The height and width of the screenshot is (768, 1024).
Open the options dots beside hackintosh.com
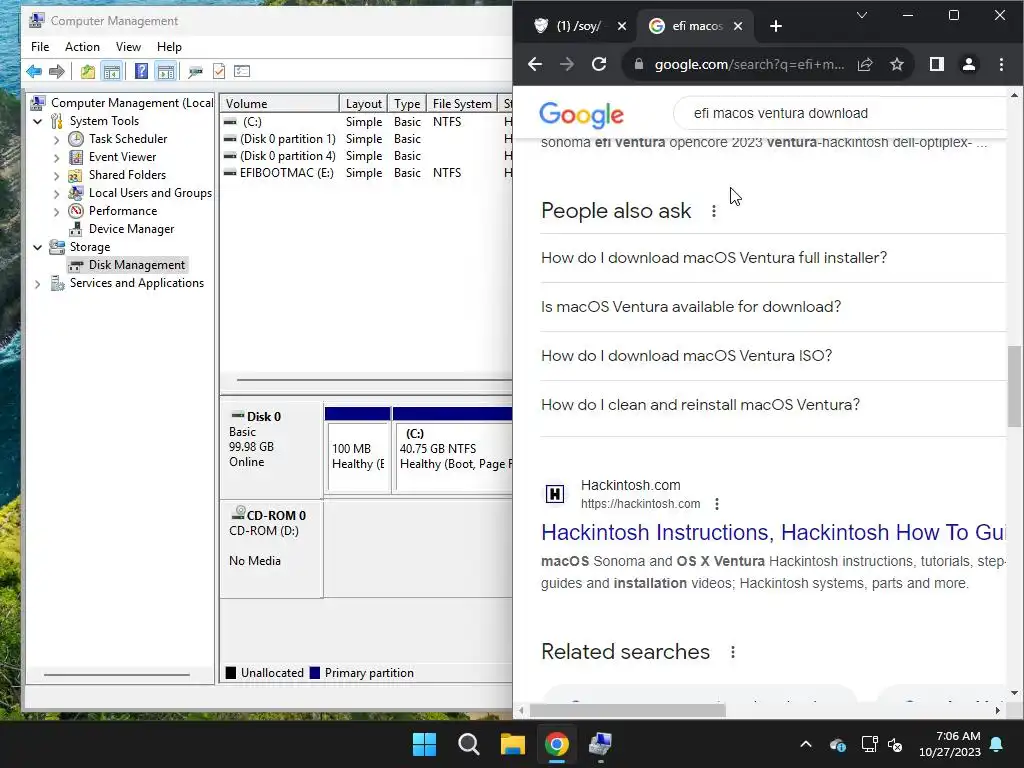coord(717,504)
